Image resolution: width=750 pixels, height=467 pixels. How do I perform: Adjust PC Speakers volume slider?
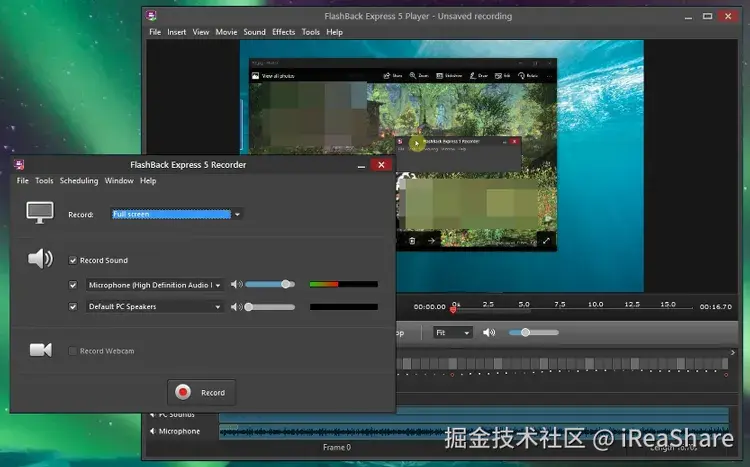coord(270,307)
